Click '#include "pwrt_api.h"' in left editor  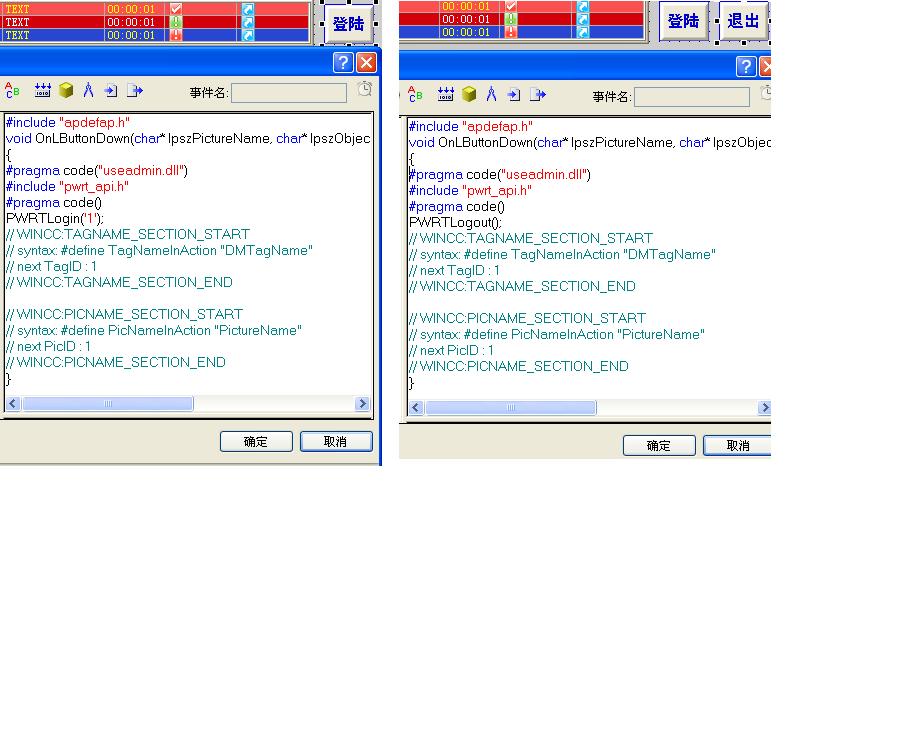pos(67,187)
